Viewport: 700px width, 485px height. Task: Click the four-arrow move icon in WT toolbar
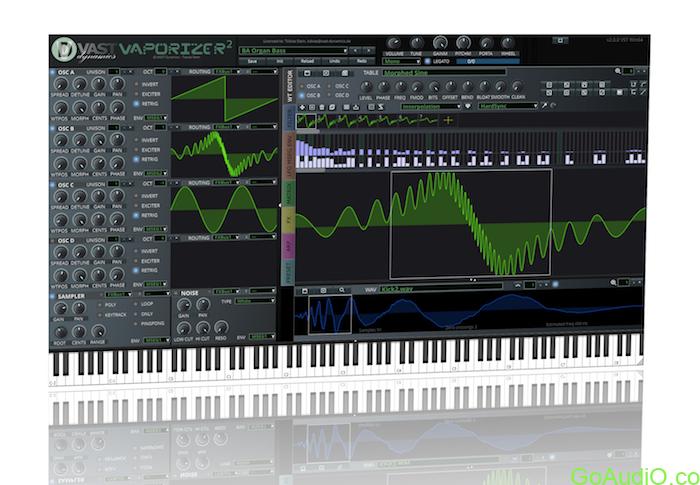click(x=302, y=107)
